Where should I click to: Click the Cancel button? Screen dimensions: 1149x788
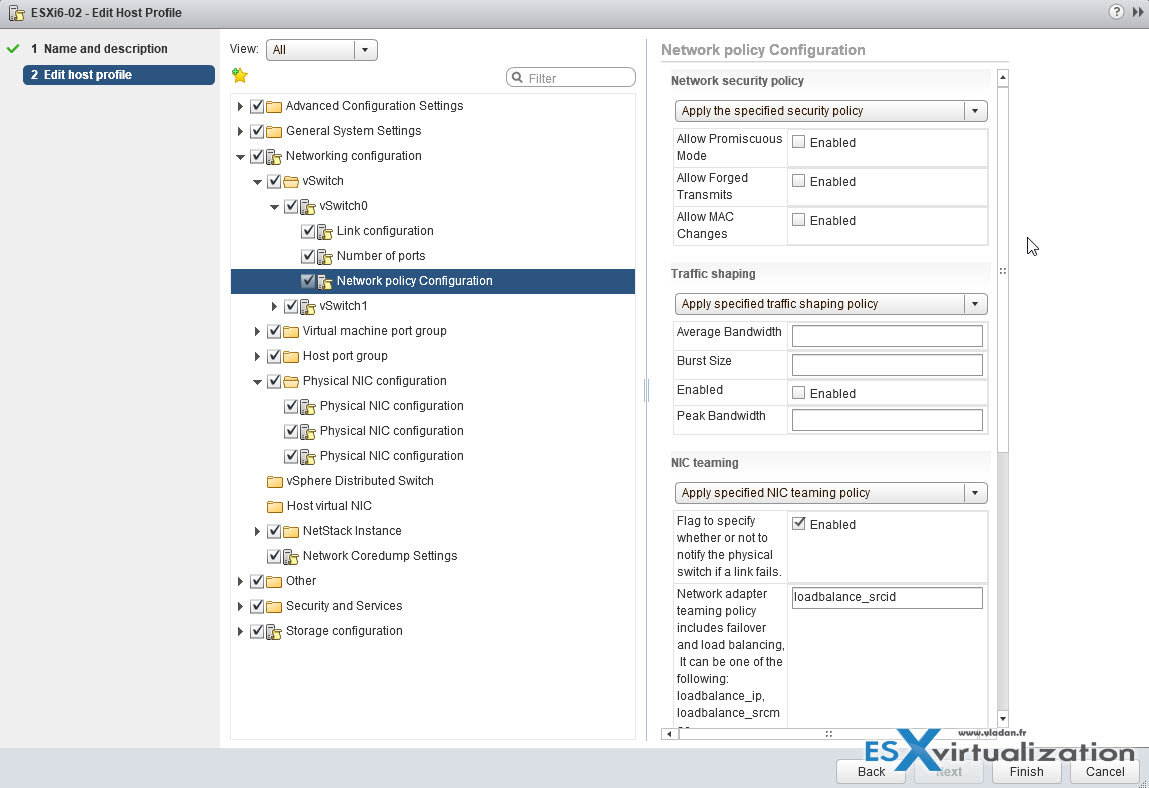[x=1104, y=771]
